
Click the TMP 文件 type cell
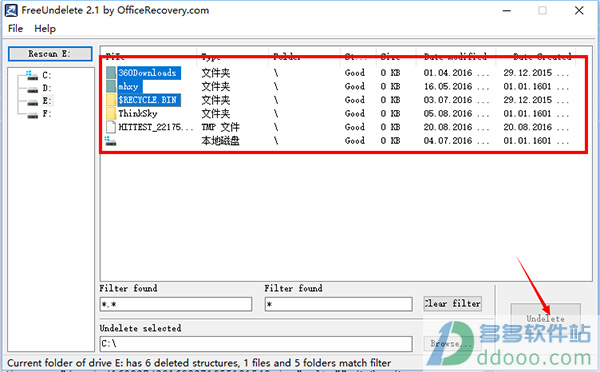(220, 127)
